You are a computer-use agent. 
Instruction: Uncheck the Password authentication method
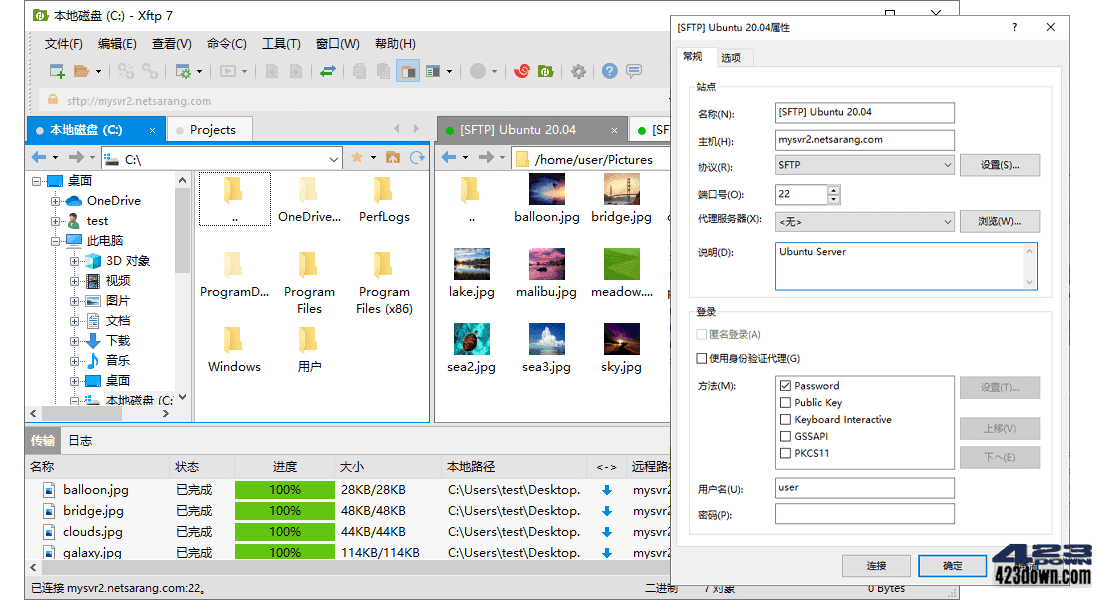(783, 386)
